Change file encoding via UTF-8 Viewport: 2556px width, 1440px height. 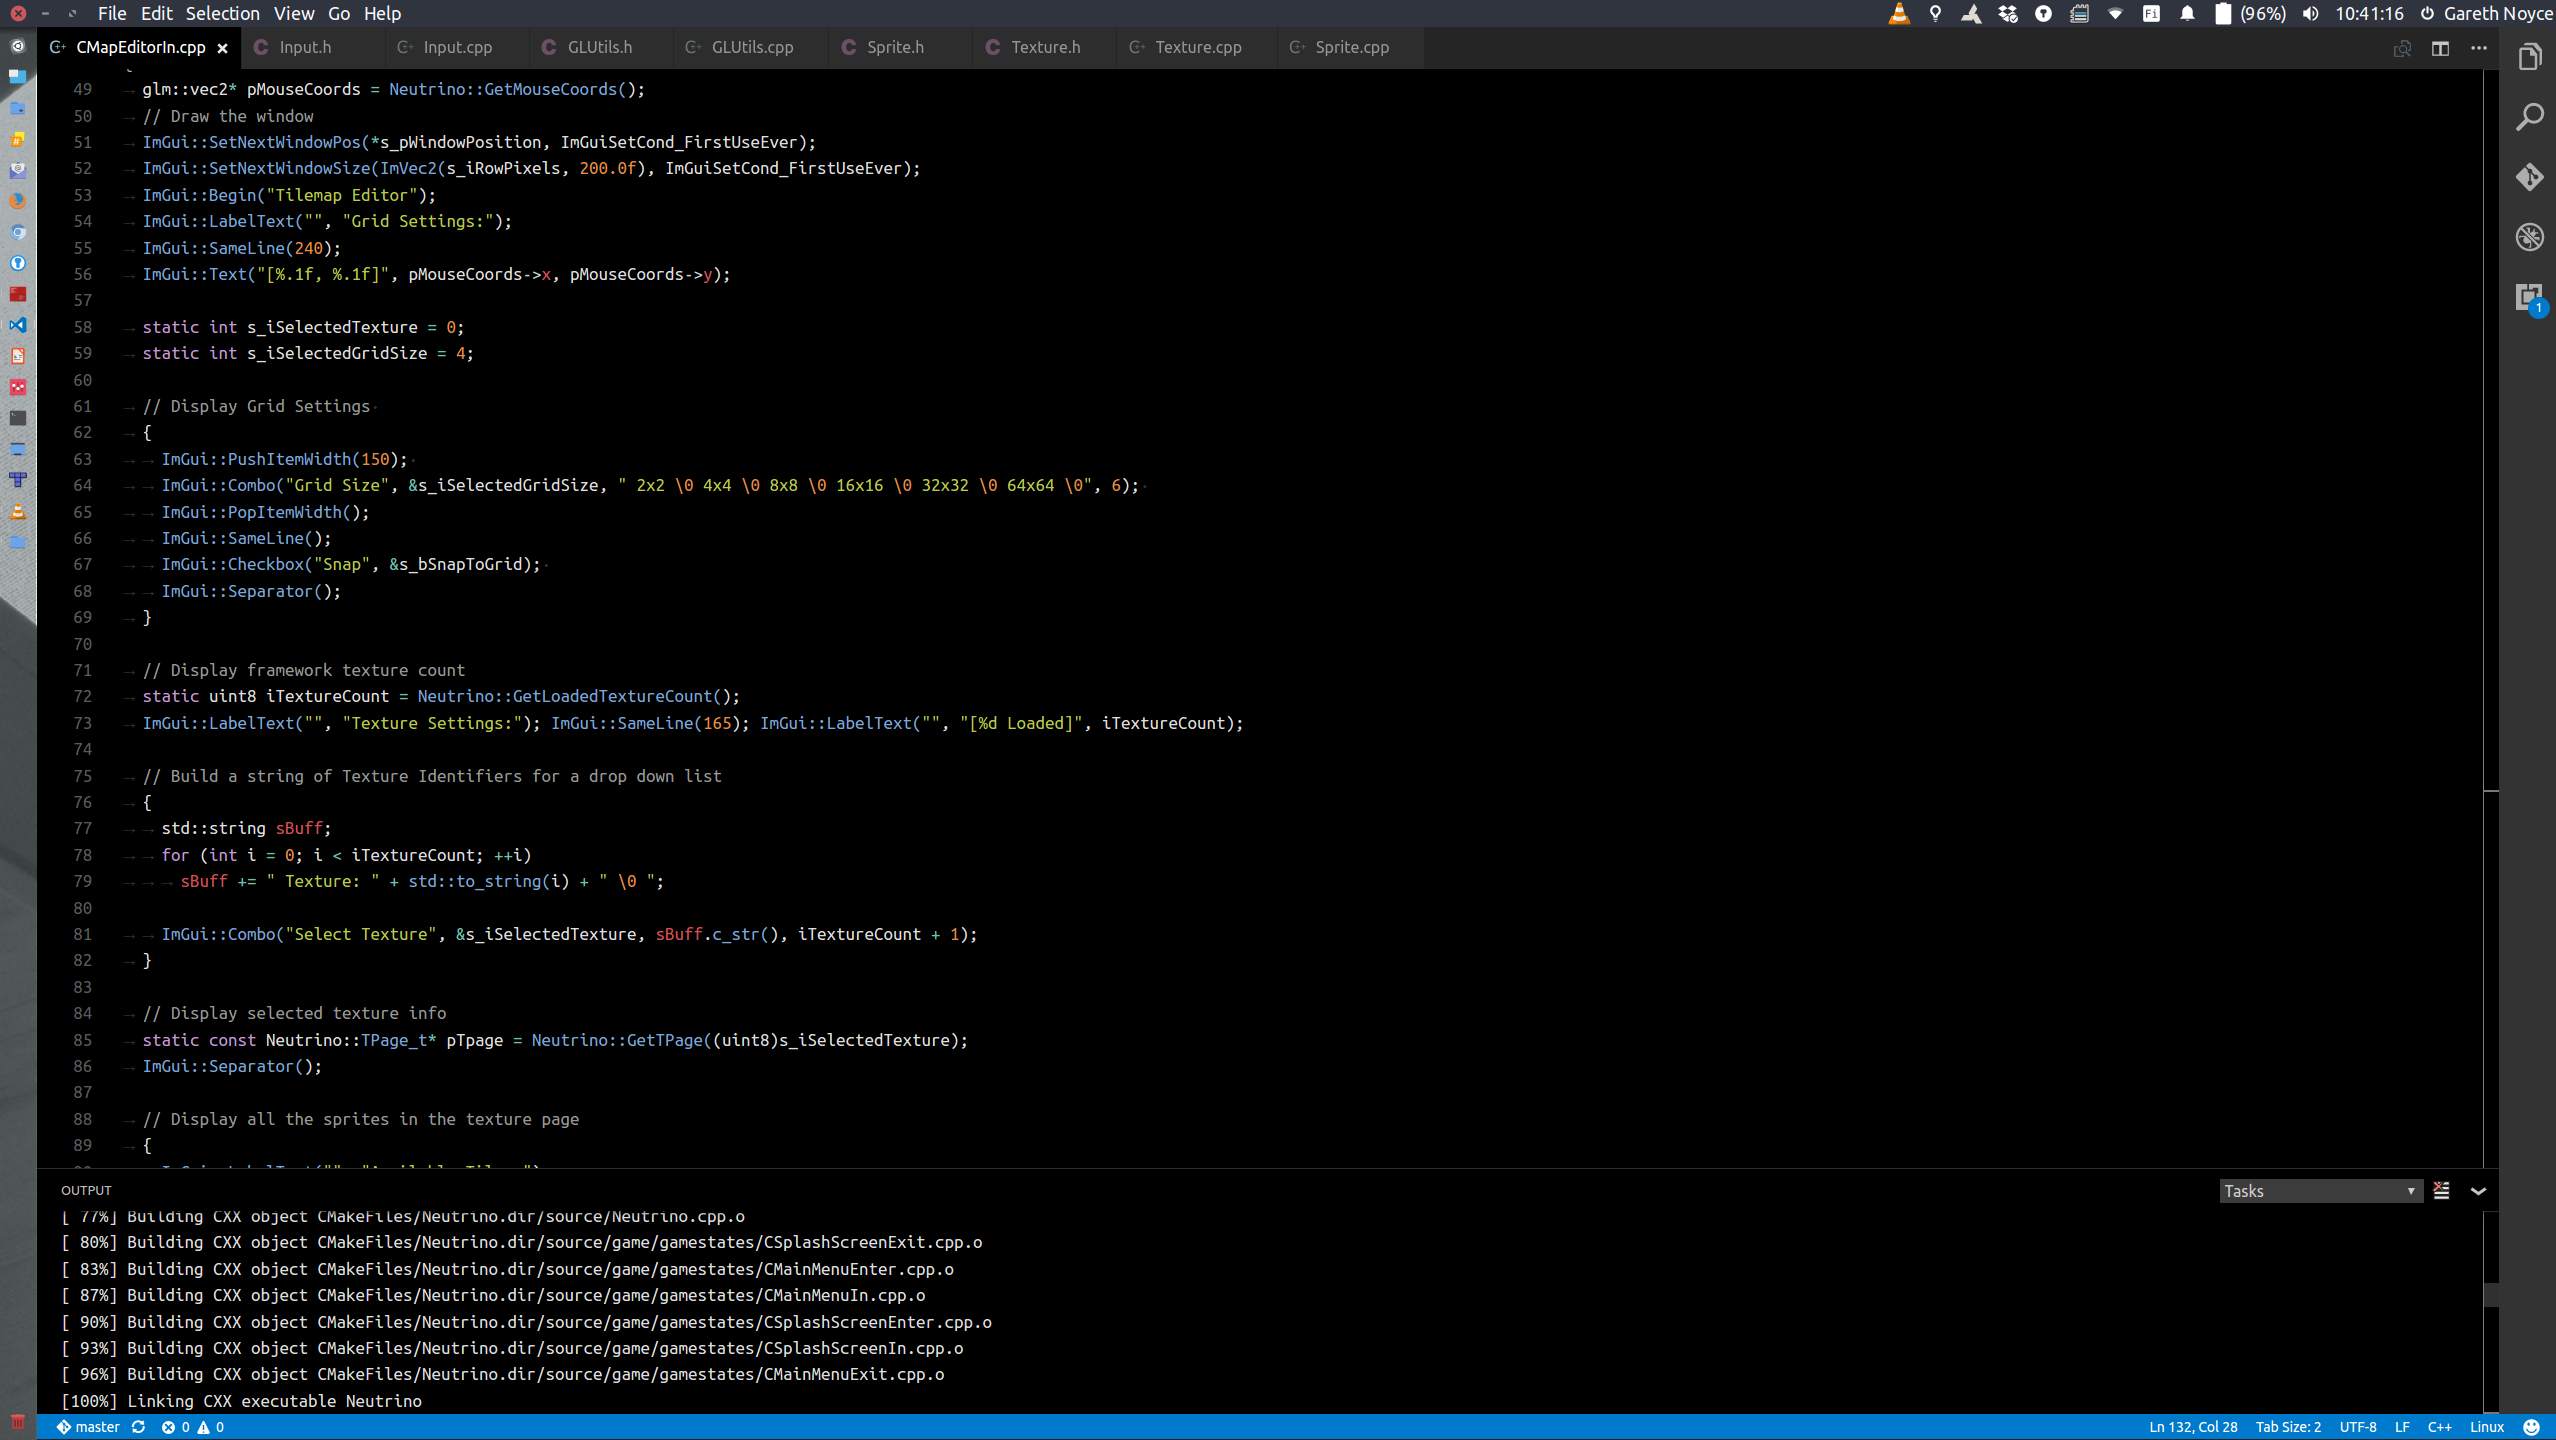click(2358, 1427)
